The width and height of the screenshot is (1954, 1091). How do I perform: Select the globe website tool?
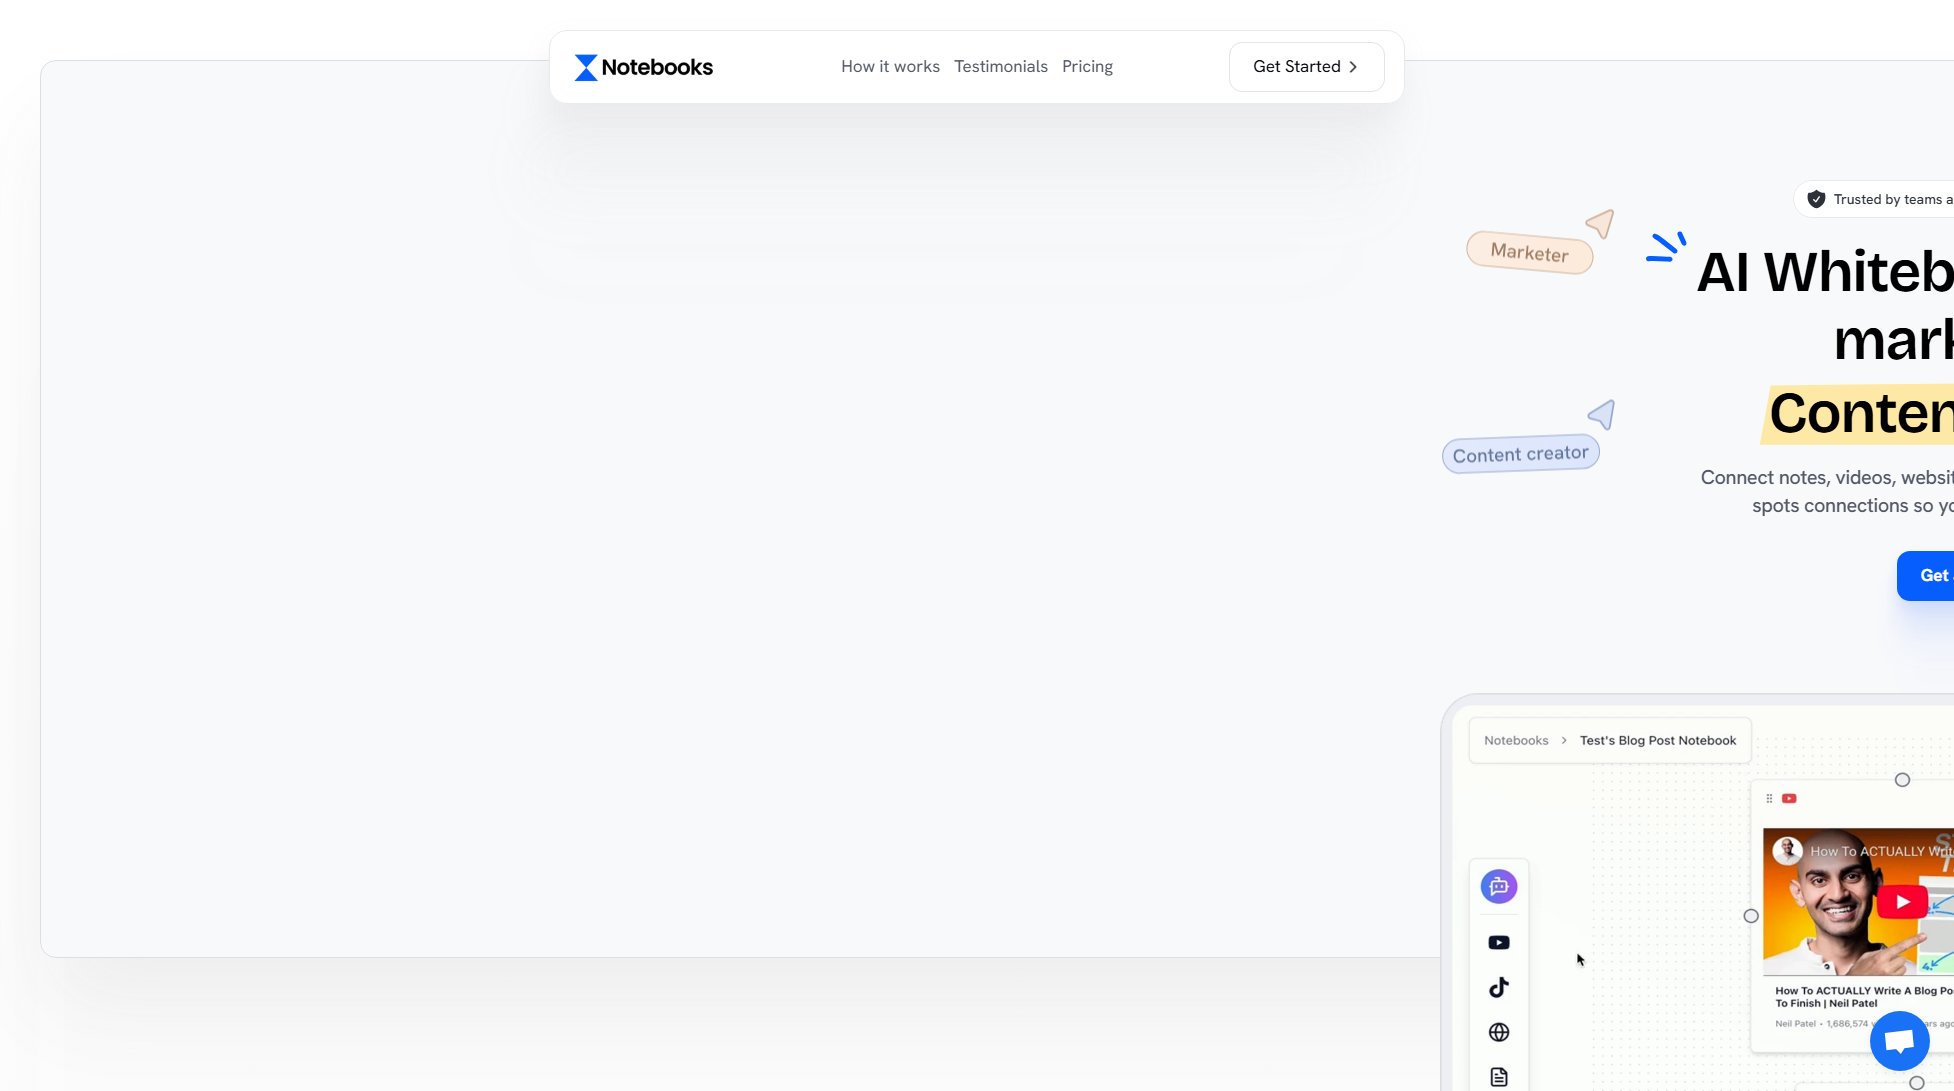1498,1032
